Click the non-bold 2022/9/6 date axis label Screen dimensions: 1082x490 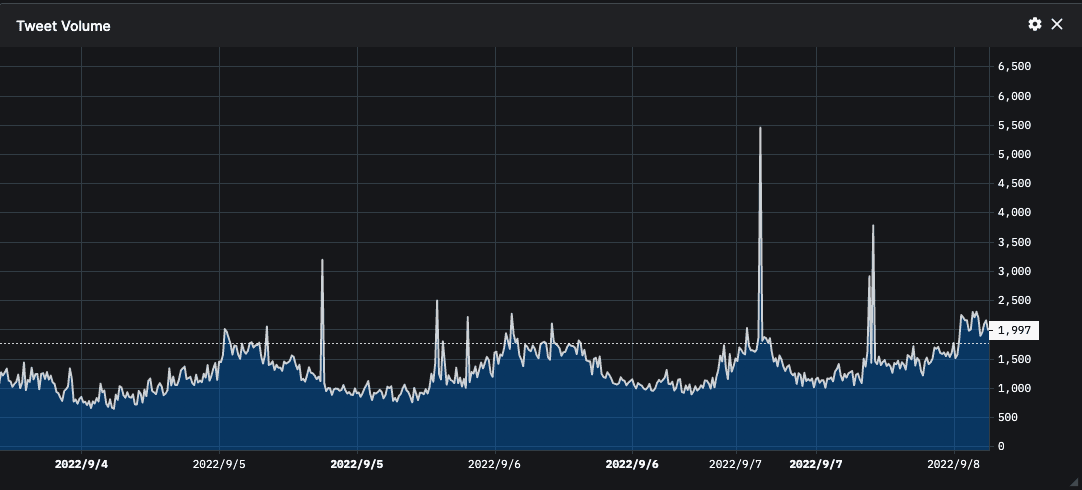[x=495, y=464]
